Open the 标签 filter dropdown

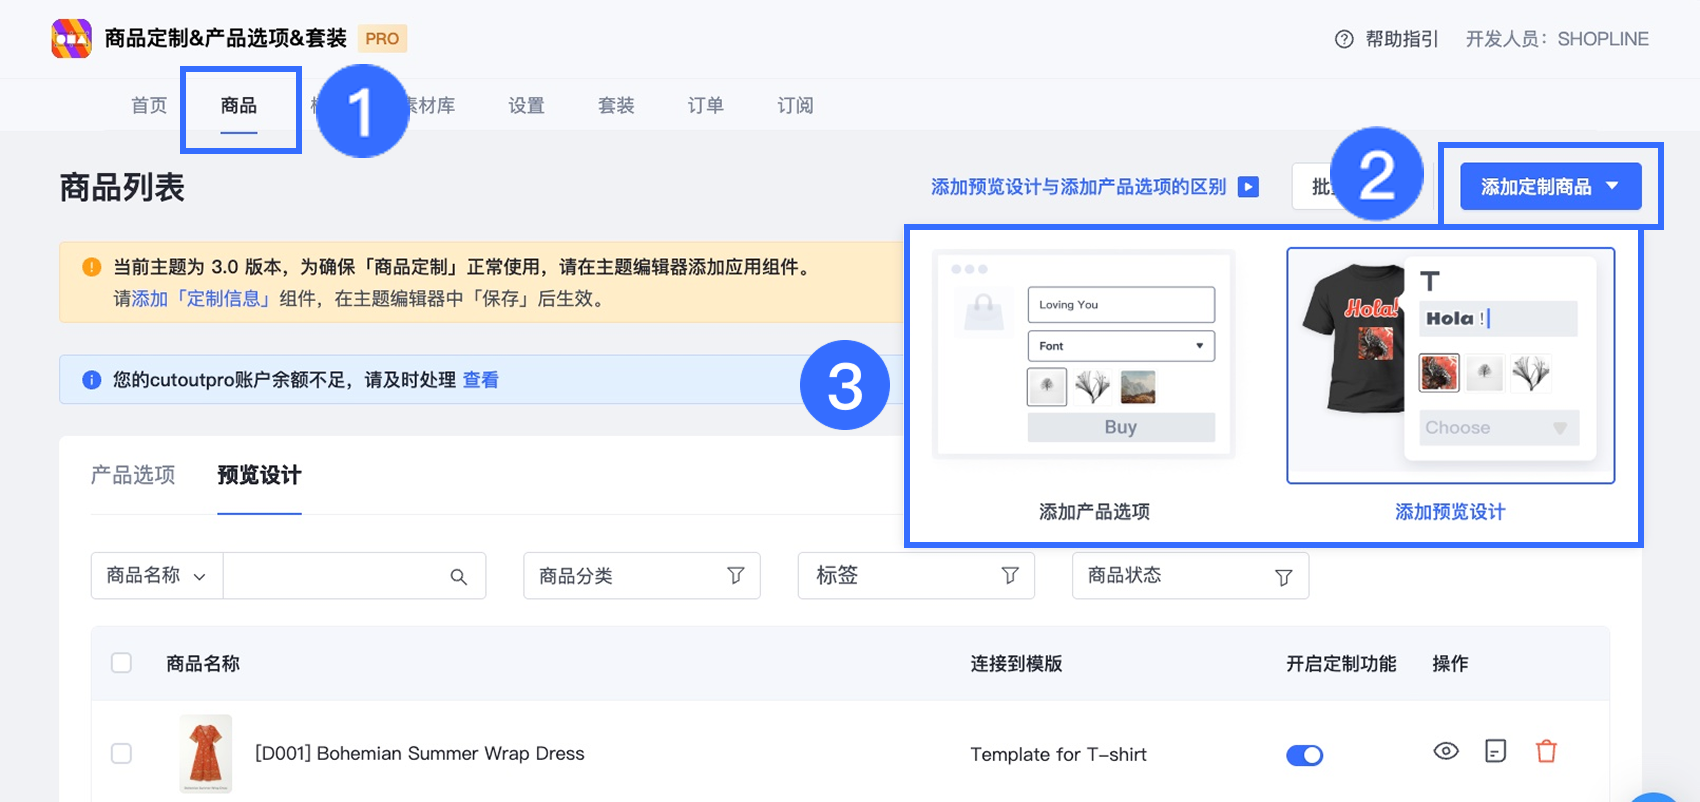[916, 576]
